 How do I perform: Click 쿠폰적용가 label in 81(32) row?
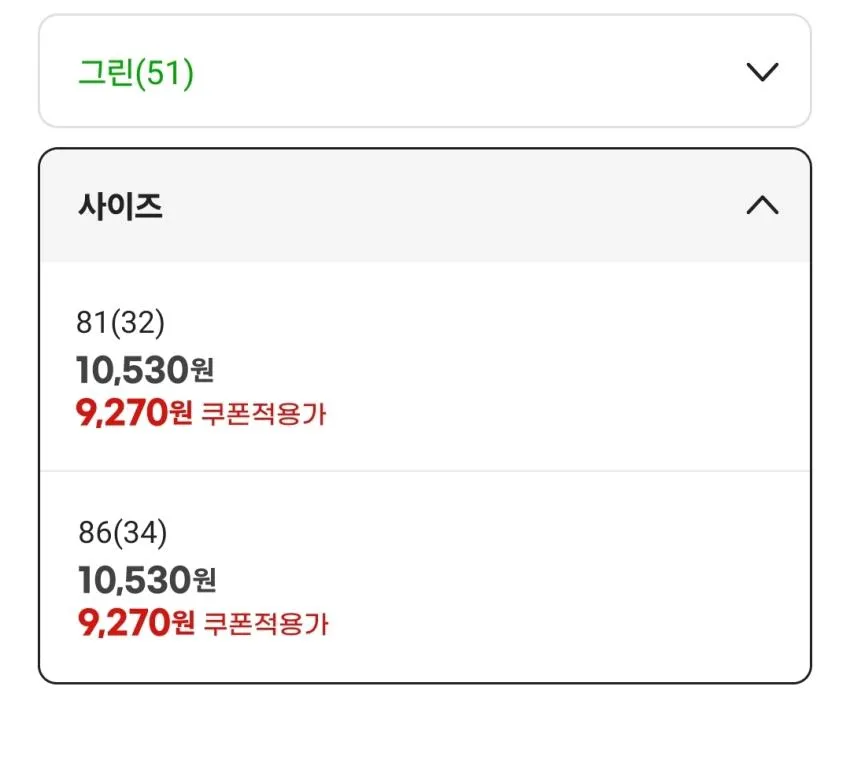point(264,414)
